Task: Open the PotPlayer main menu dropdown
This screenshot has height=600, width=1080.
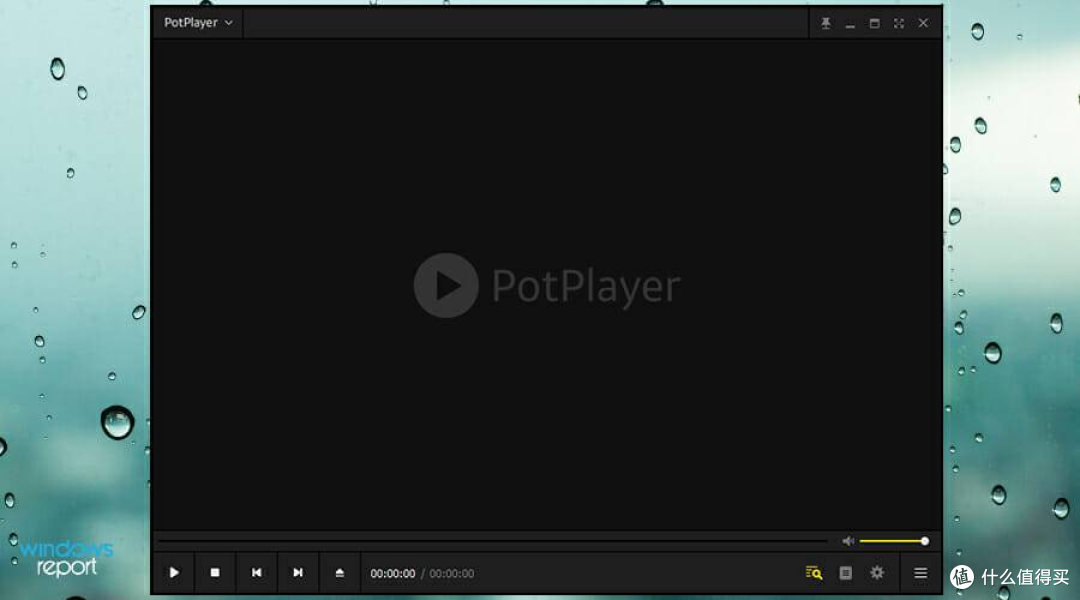Action: click(x=198, y=23)
